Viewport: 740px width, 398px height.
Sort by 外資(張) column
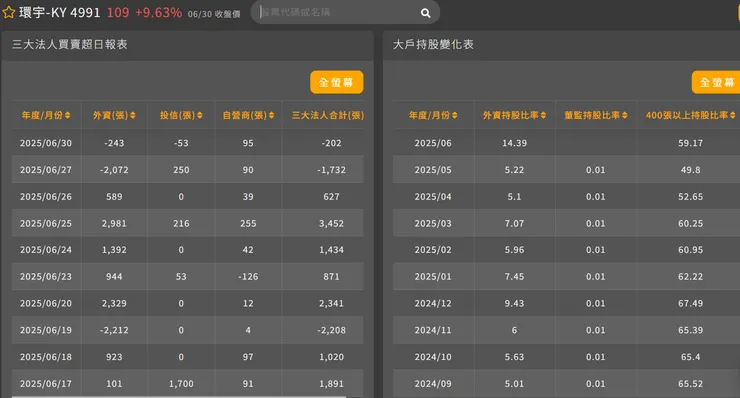pyautogui.click(x=114, y=115)
